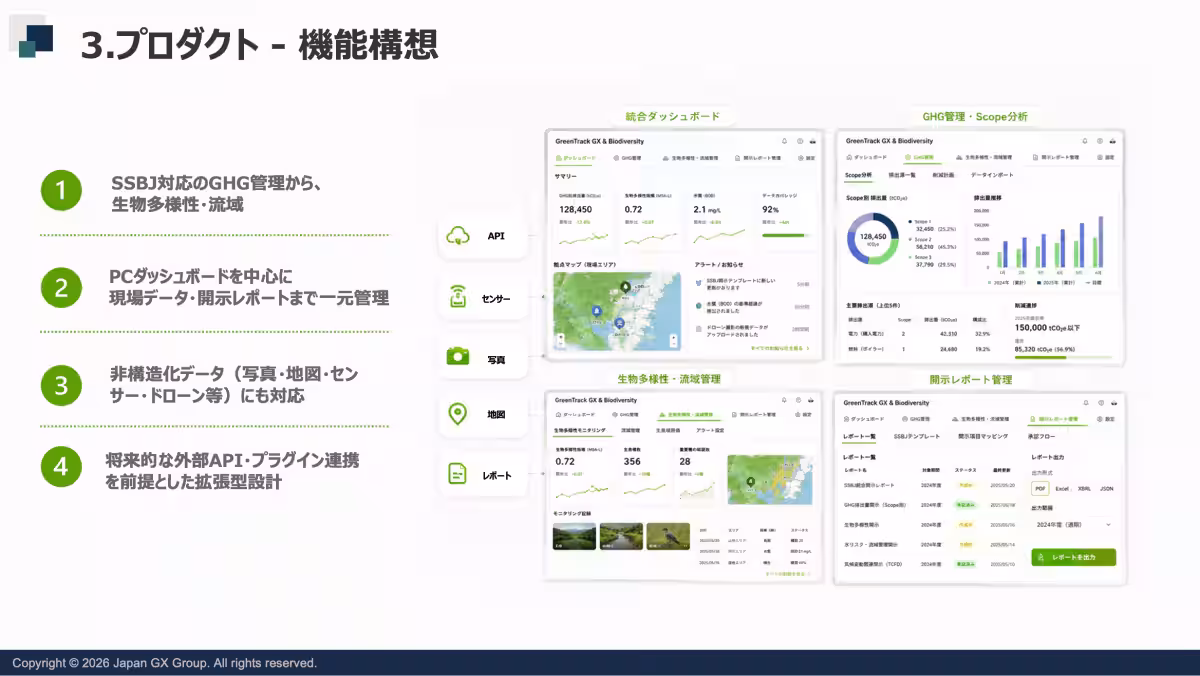Open the river photo in モニタリング記録

[621, 537]
